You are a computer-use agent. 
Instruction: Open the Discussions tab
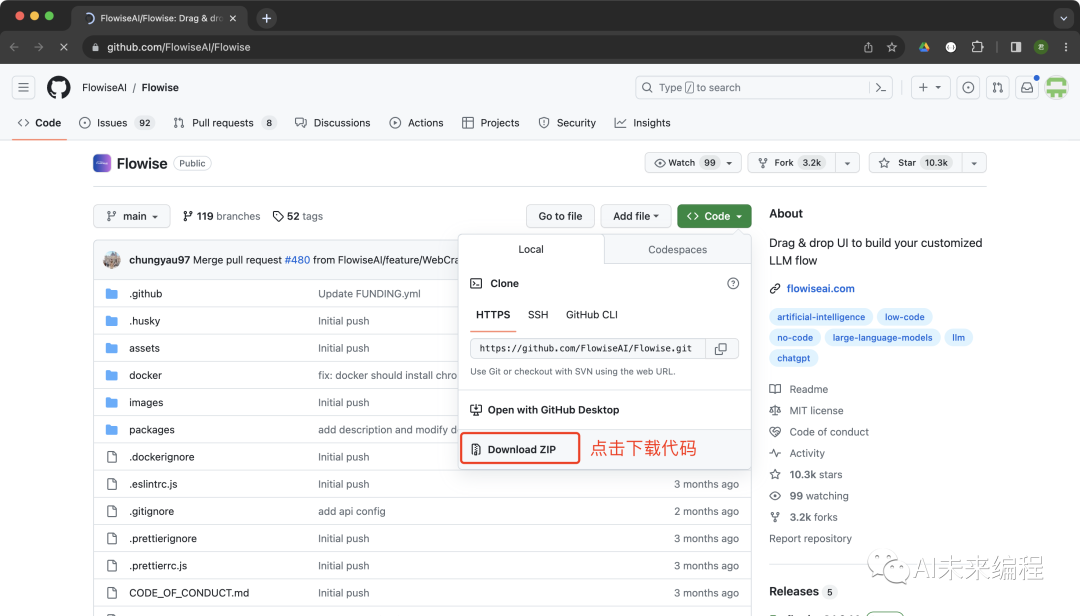pyautogui.click(x=333, y=123)
